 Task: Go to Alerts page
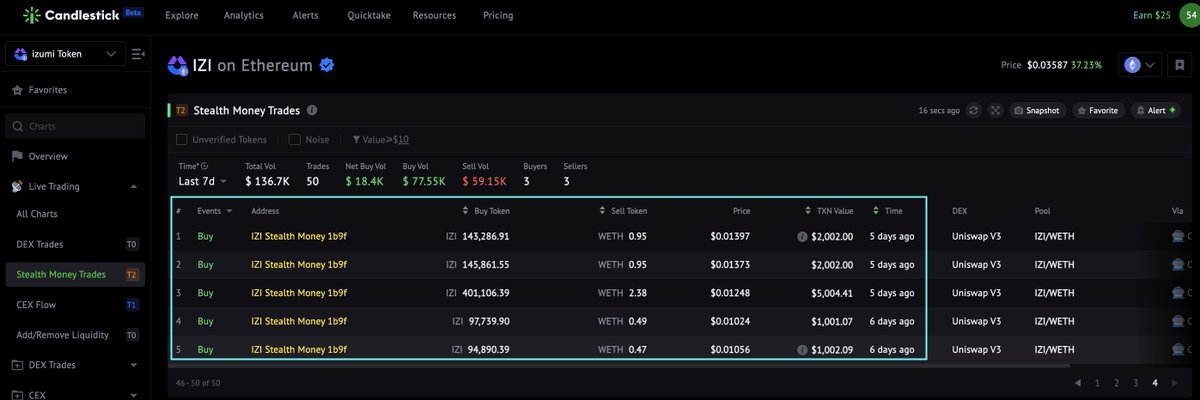tap(306, 16)
